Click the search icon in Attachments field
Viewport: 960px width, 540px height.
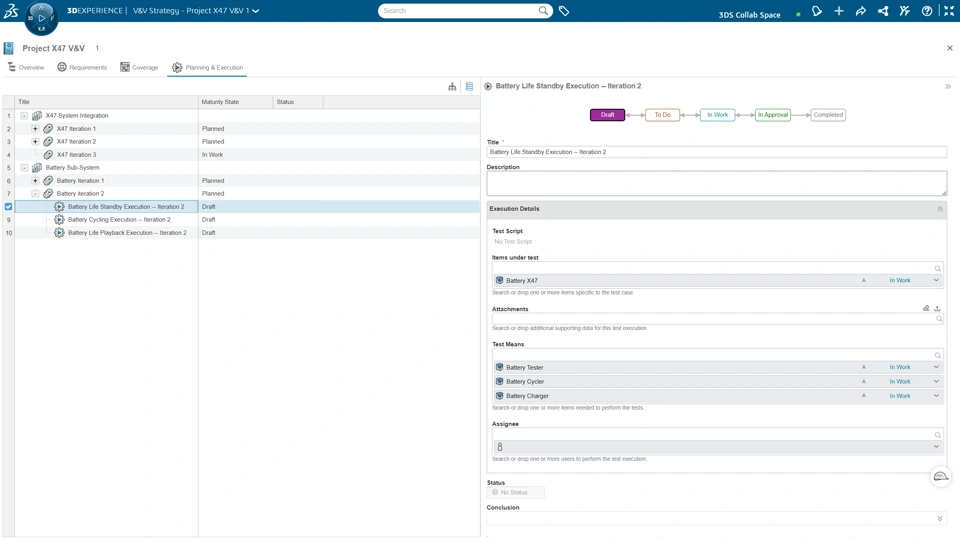[939, 318]
